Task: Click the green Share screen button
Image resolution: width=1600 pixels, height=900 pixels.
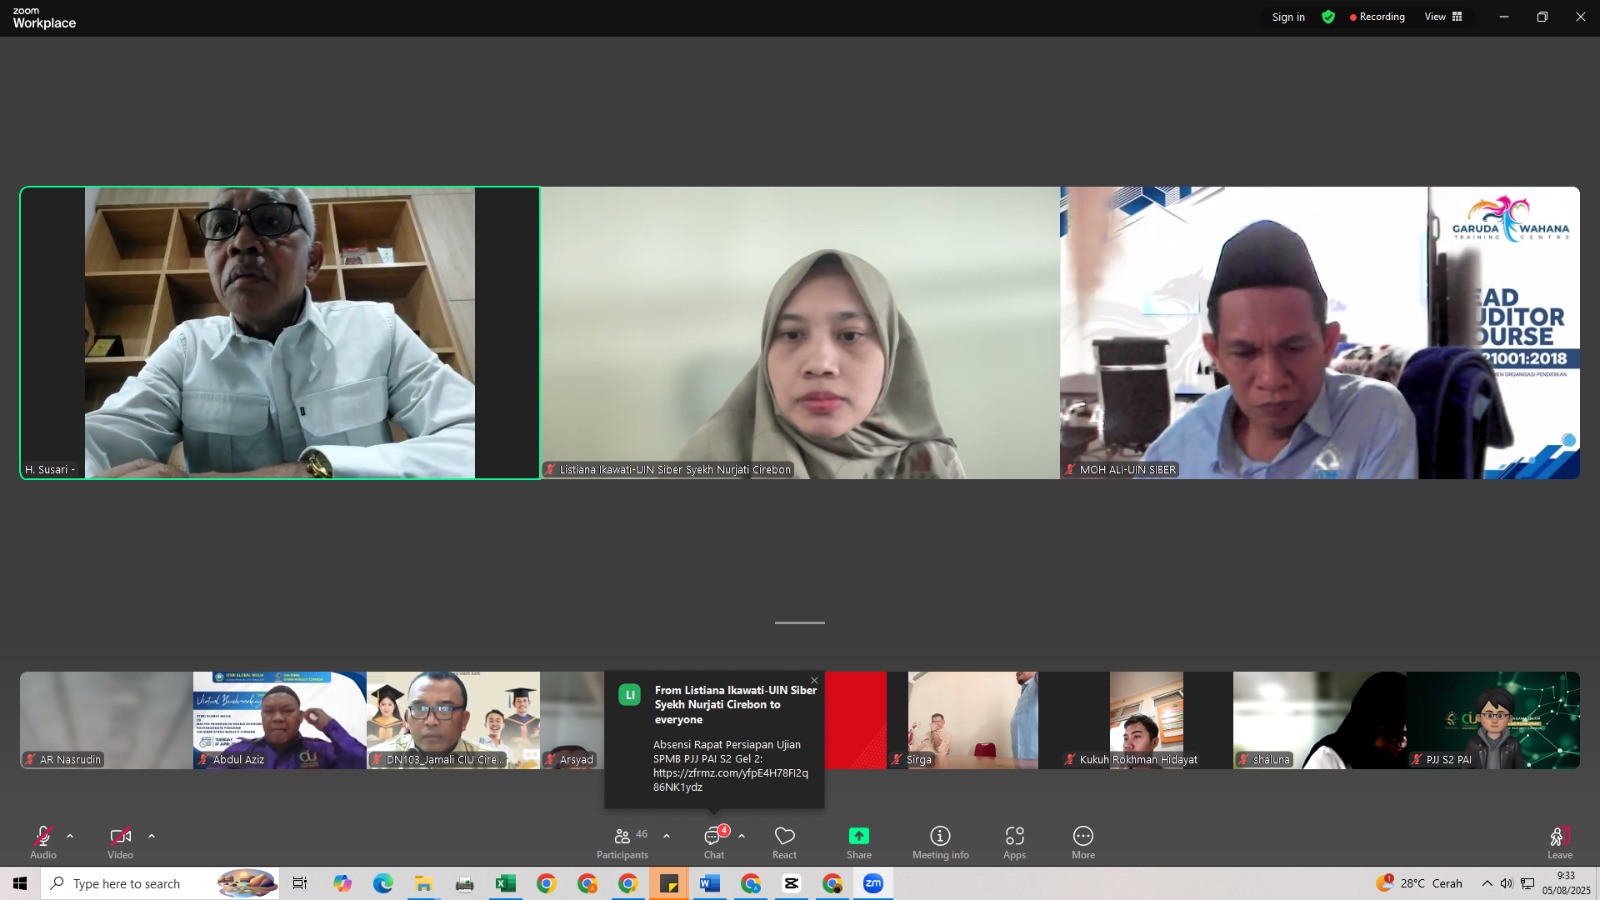Action: pos(859,842)
